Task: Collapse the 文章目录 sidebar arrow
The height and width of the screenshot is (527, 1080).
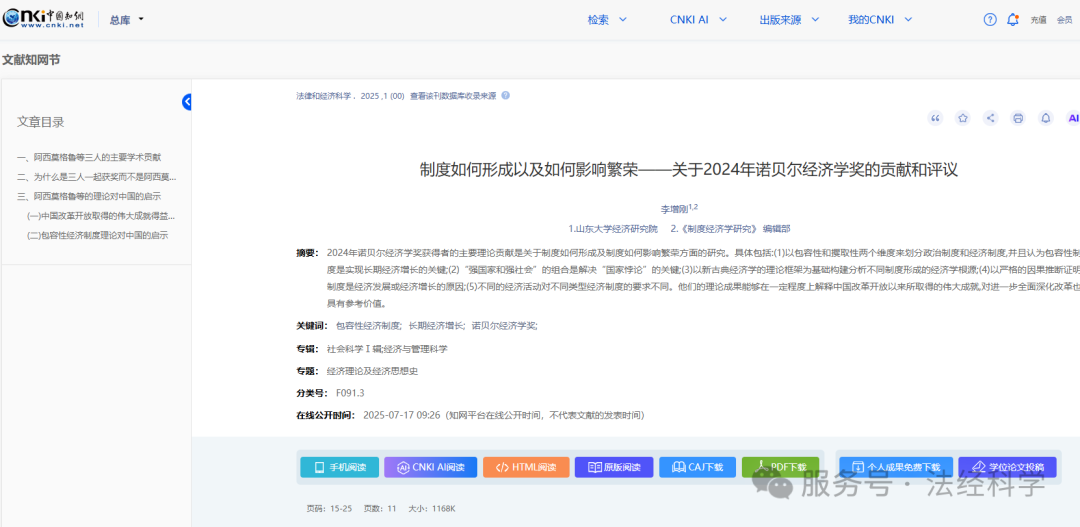Action: pos(187,102)
